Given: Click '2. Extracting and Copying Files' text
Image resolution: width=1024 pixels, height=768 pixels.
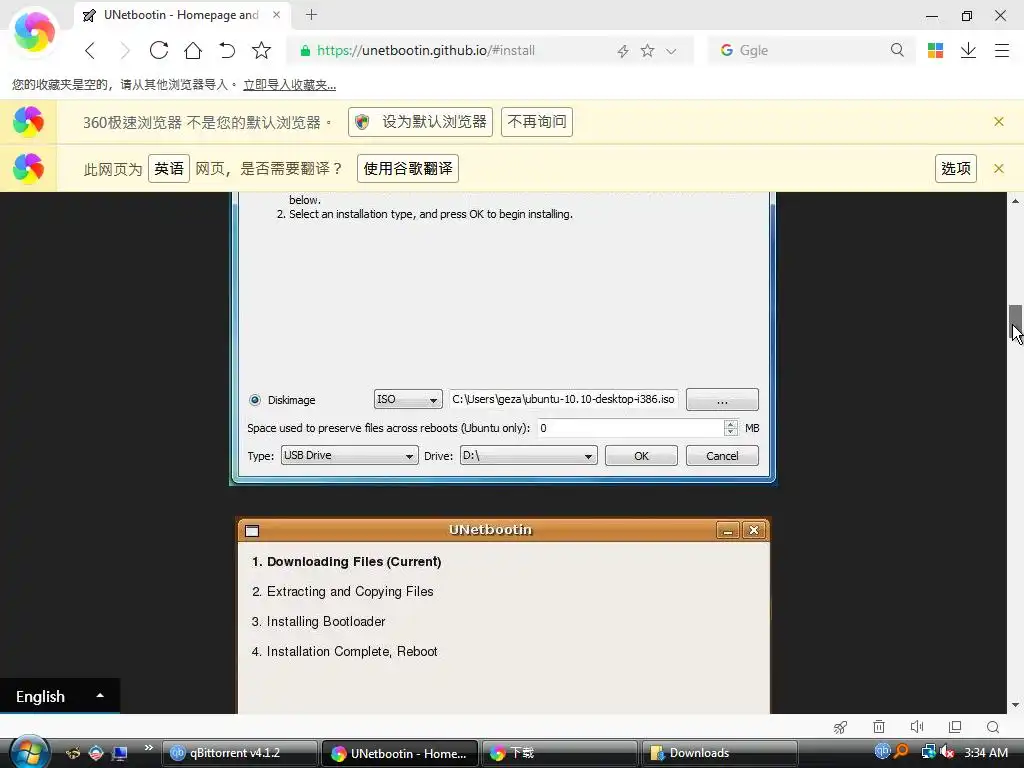Looking at the screenshot, I should point(343,592).
